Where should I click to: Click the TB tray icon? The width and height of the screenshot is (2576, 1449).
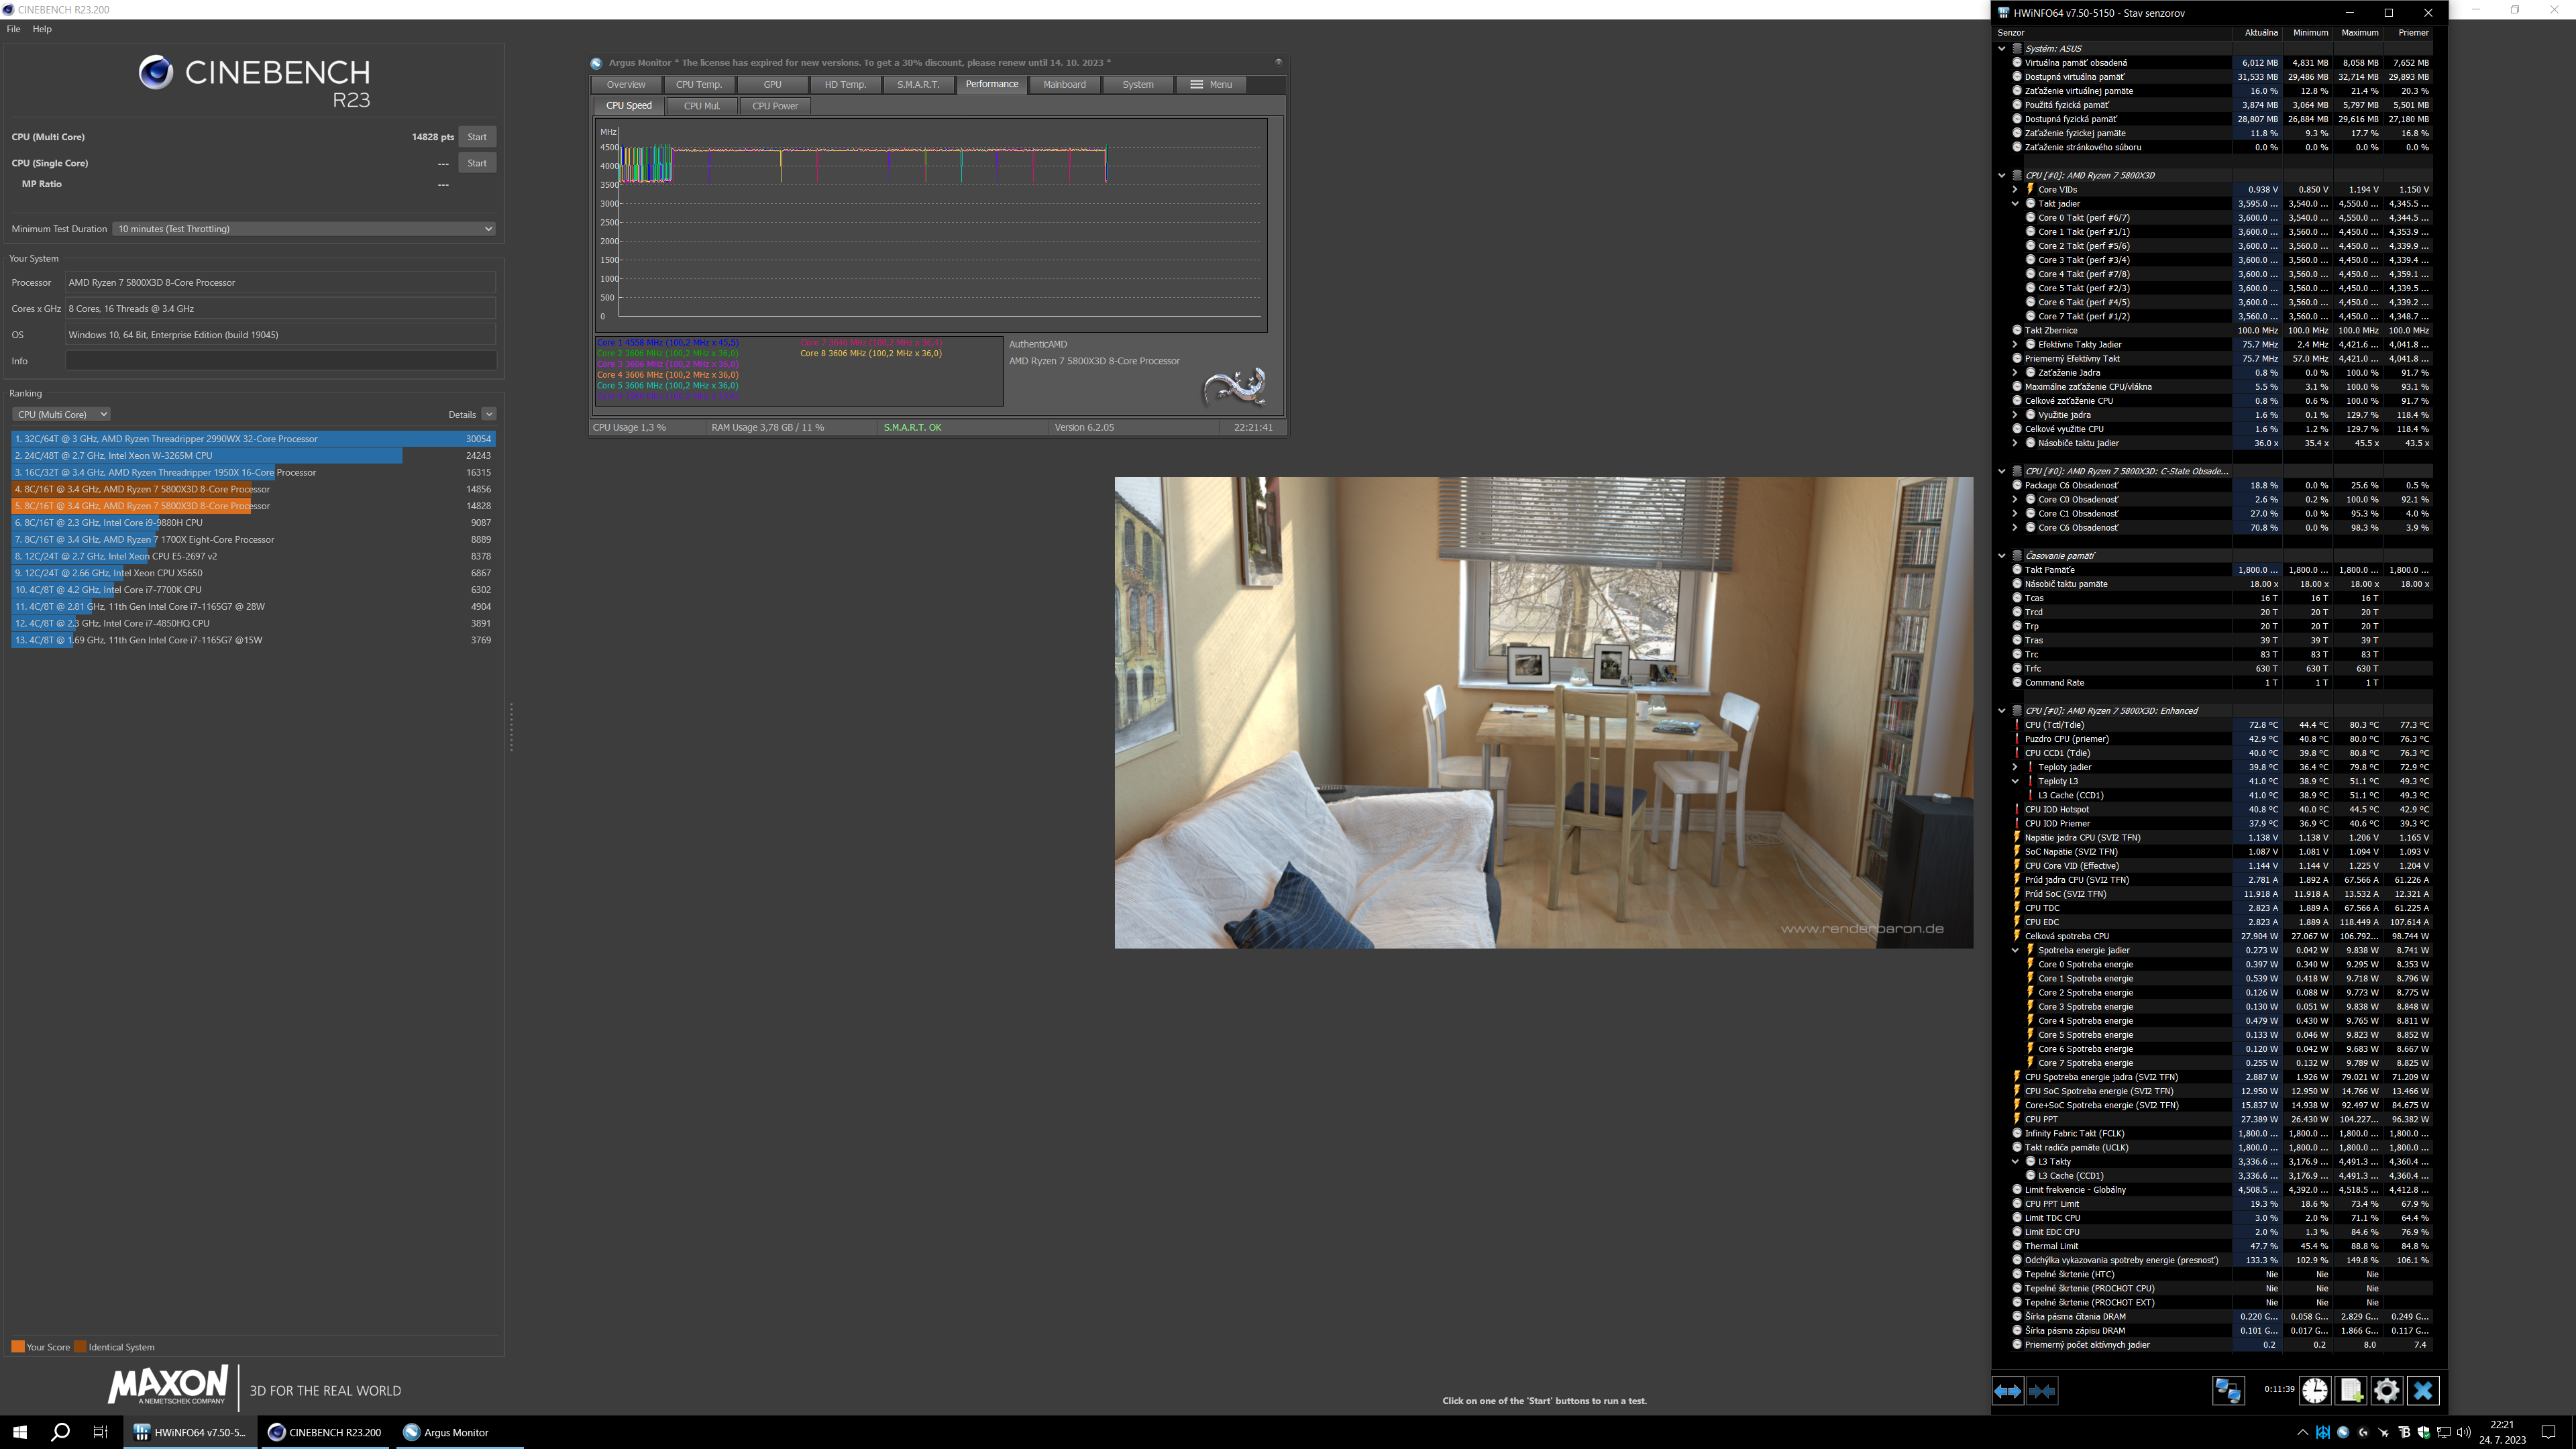point(2404,1432)
